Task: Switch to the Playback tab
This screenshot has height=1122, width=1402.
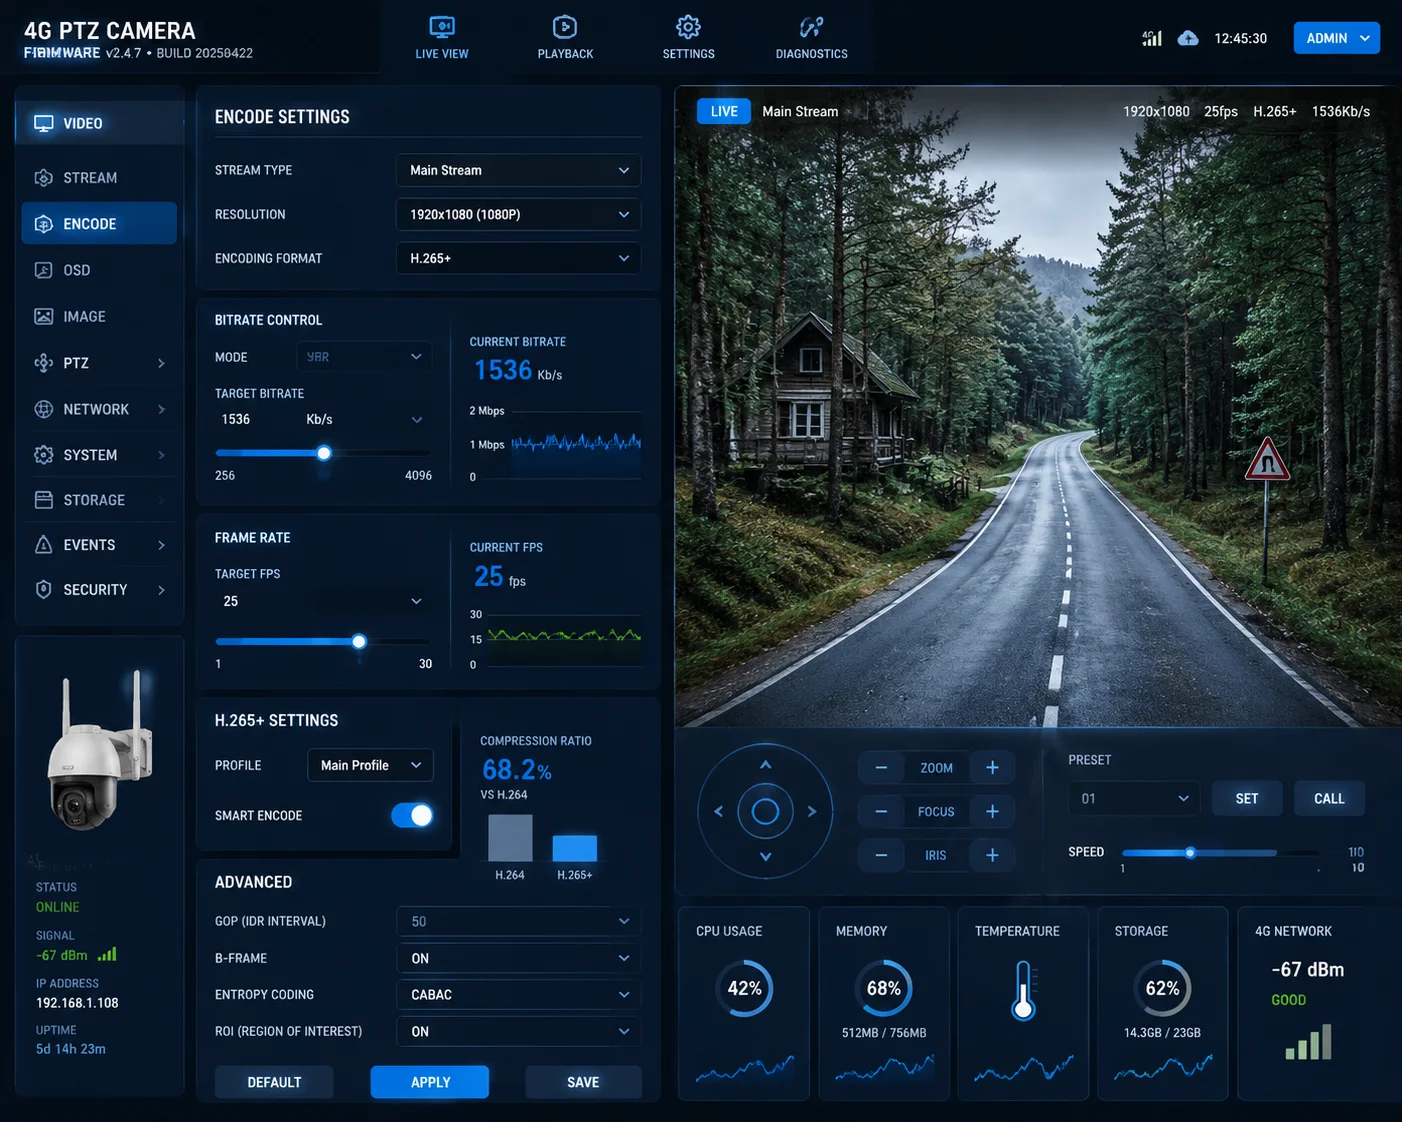Action: pos(565,38)
